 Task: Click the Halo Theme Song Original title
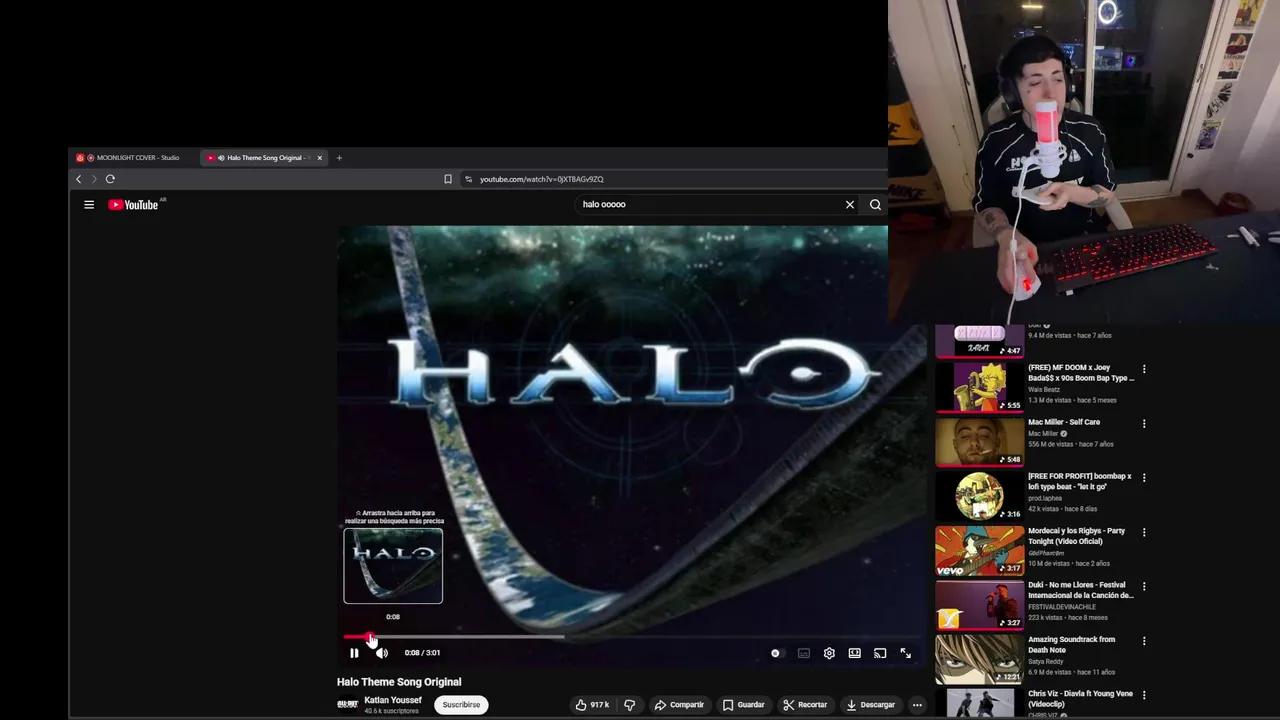[399, 682]
